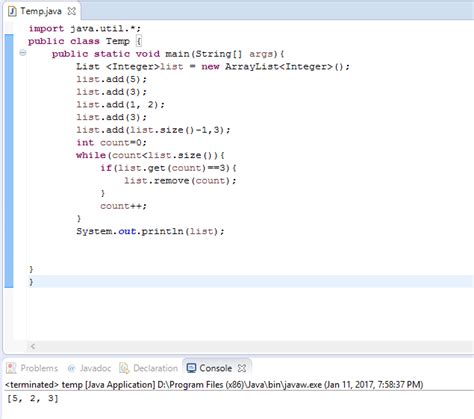Click the if(list.get(count)==3) line

tap(169, 168)
